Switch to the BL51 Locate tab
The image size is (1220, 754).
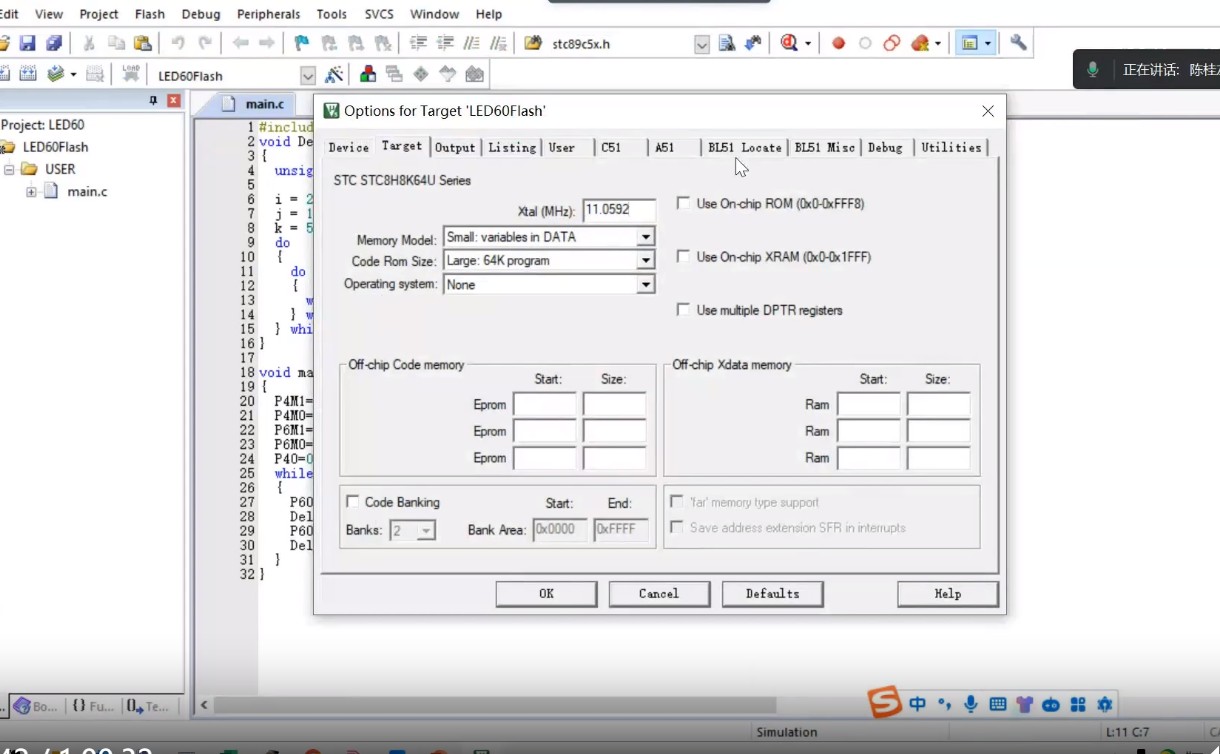(745, 147)
